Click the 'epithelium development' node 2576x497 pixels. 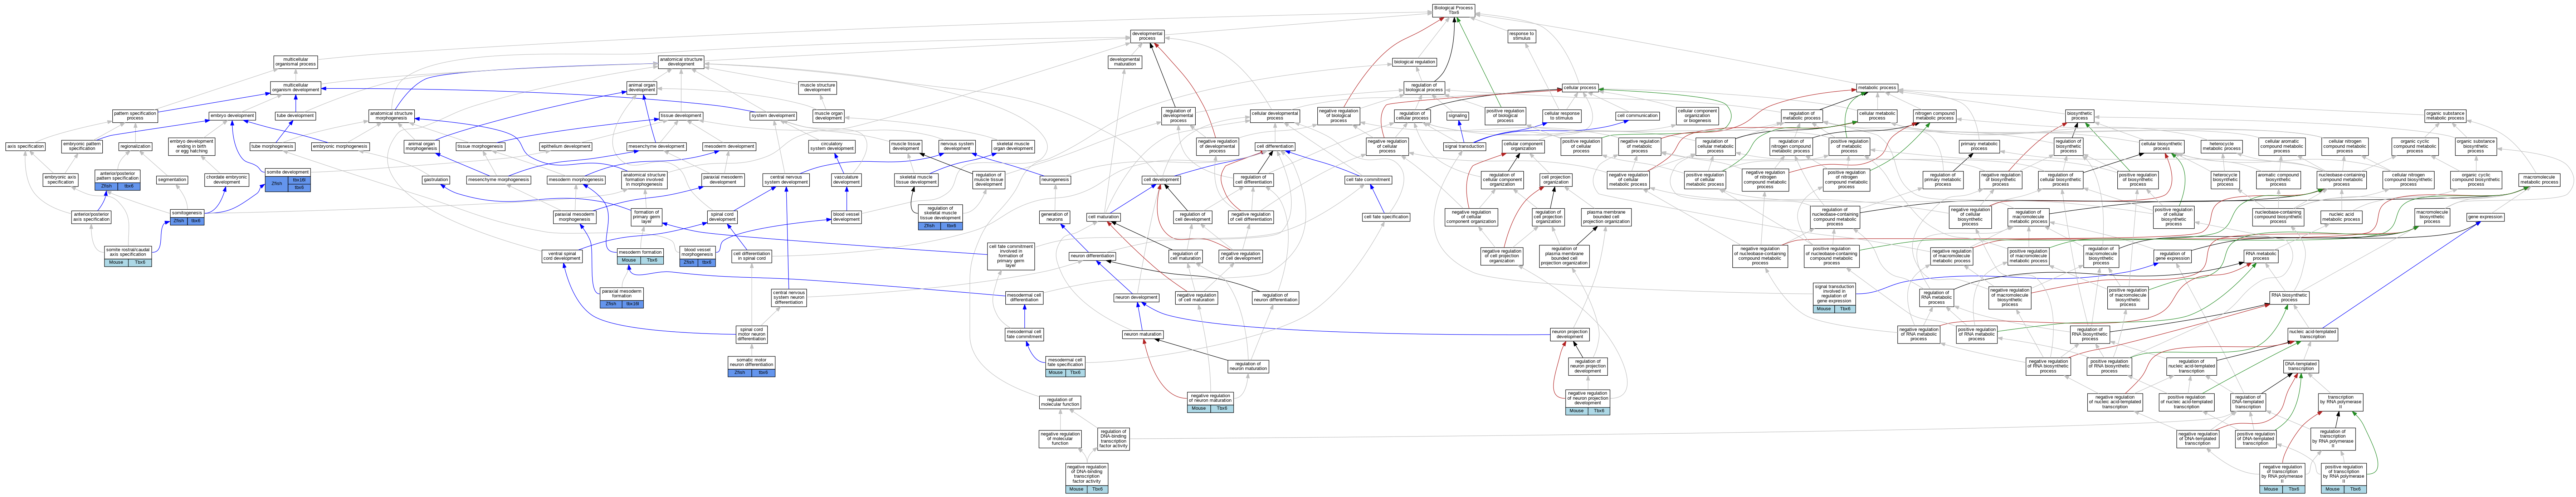point(566,147)
